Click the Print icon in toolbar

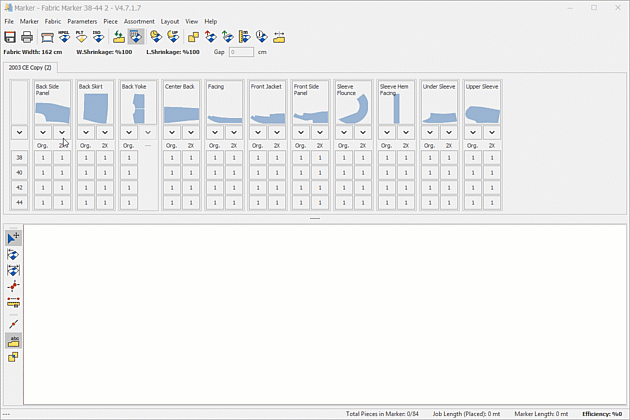click(28, 37)
